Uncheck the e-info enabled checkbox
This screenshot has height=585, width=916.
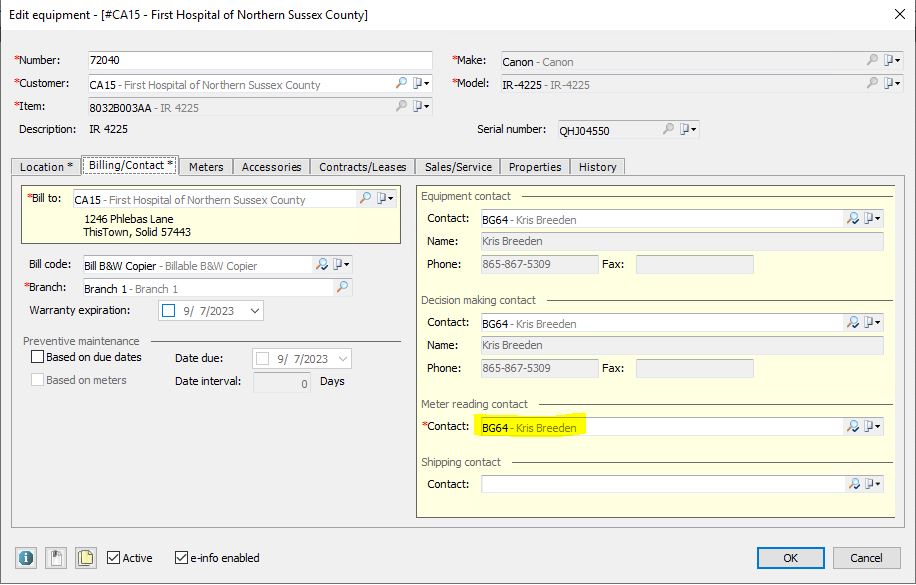click(182, 558)
